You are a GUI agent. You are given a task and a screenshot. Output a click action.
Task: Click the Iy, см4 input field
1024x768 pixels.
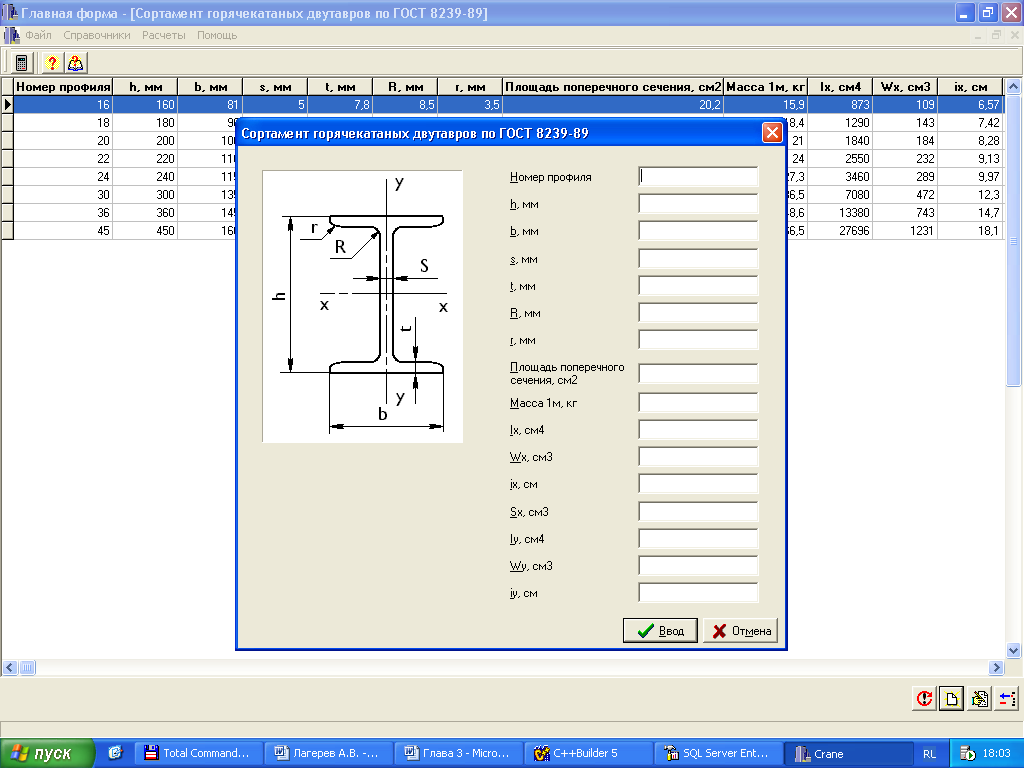(698, 539)
